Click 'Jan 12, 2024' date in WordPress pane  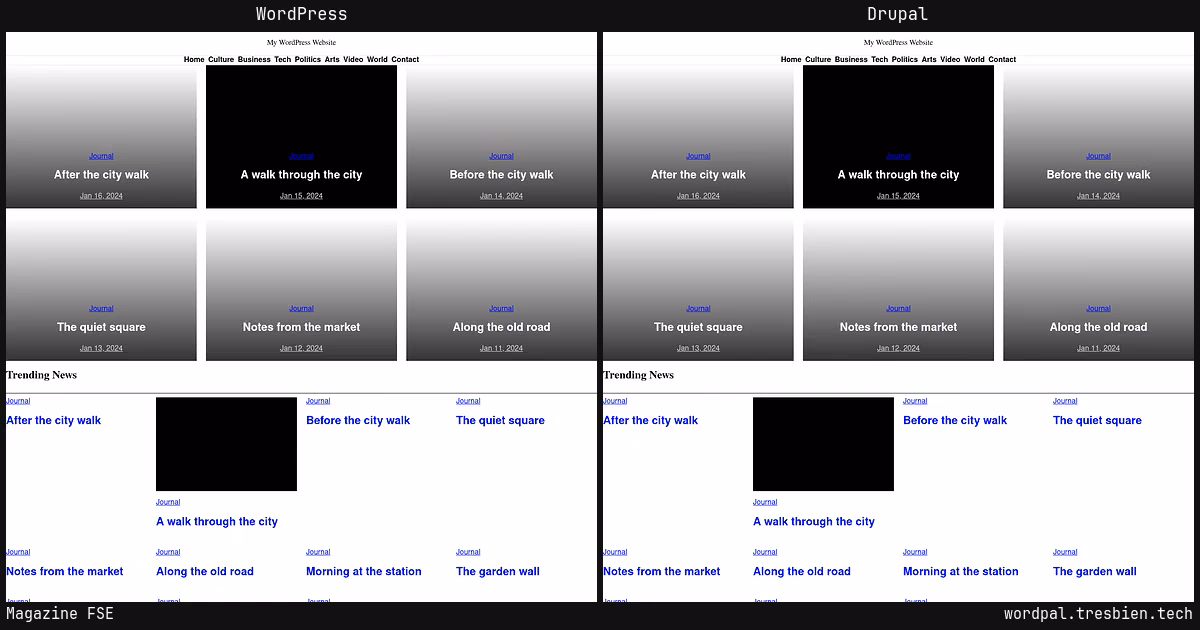click(x=301, y=348)
